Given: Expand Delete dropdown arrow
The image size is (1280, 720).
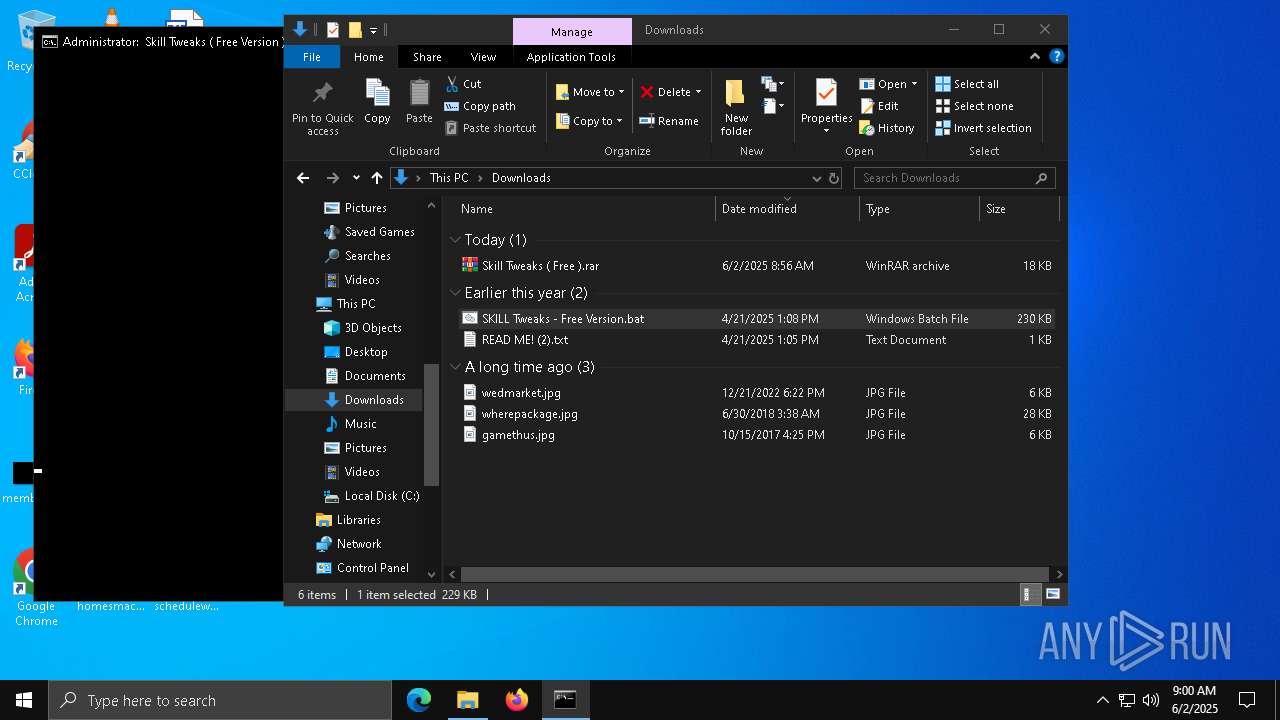Looking at the screenshot, I should pos(698,92).
